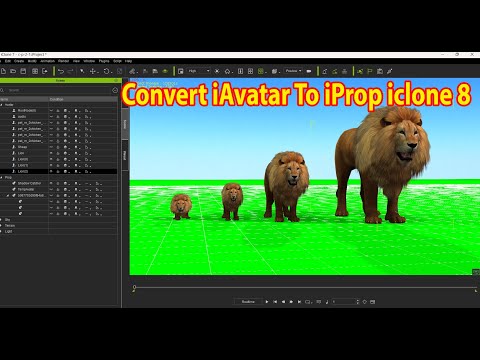The image size is (480, 360).
Task: Collapse the third prop item with child rows
Action: click(x=8, y=196)
